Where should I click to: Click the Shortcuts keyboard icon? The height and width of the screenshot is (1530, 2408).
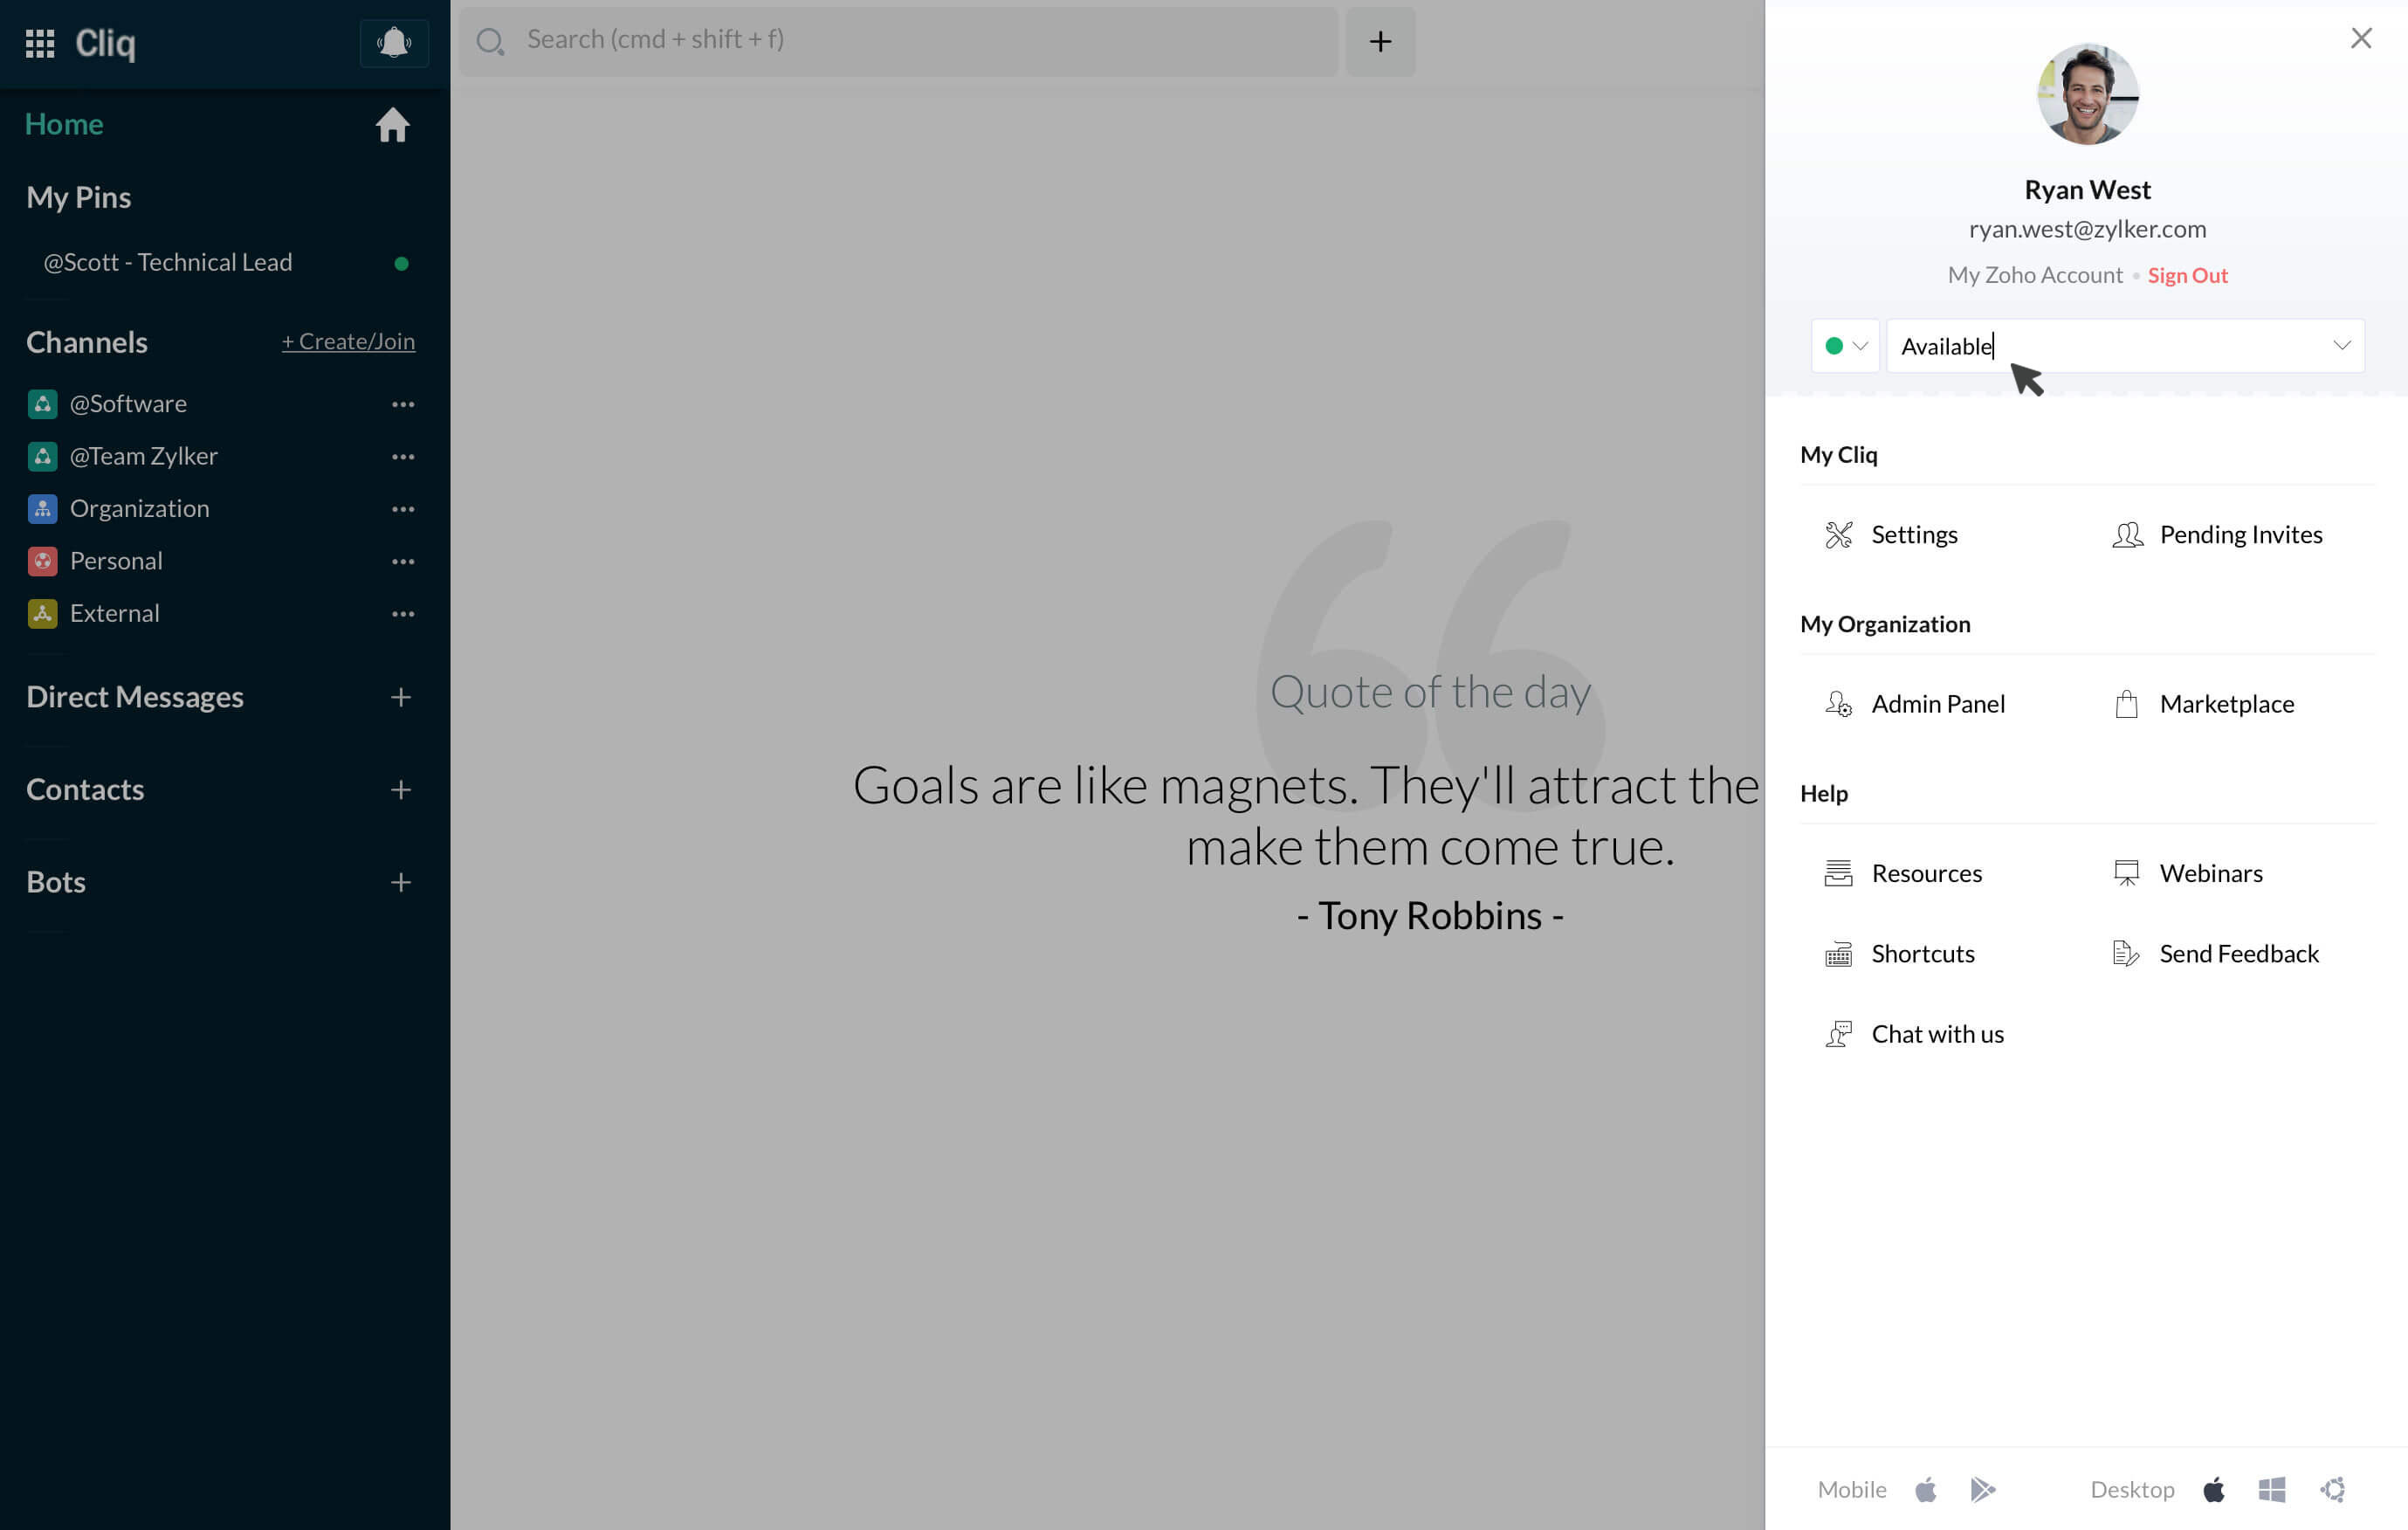[x=1838, y=954]
